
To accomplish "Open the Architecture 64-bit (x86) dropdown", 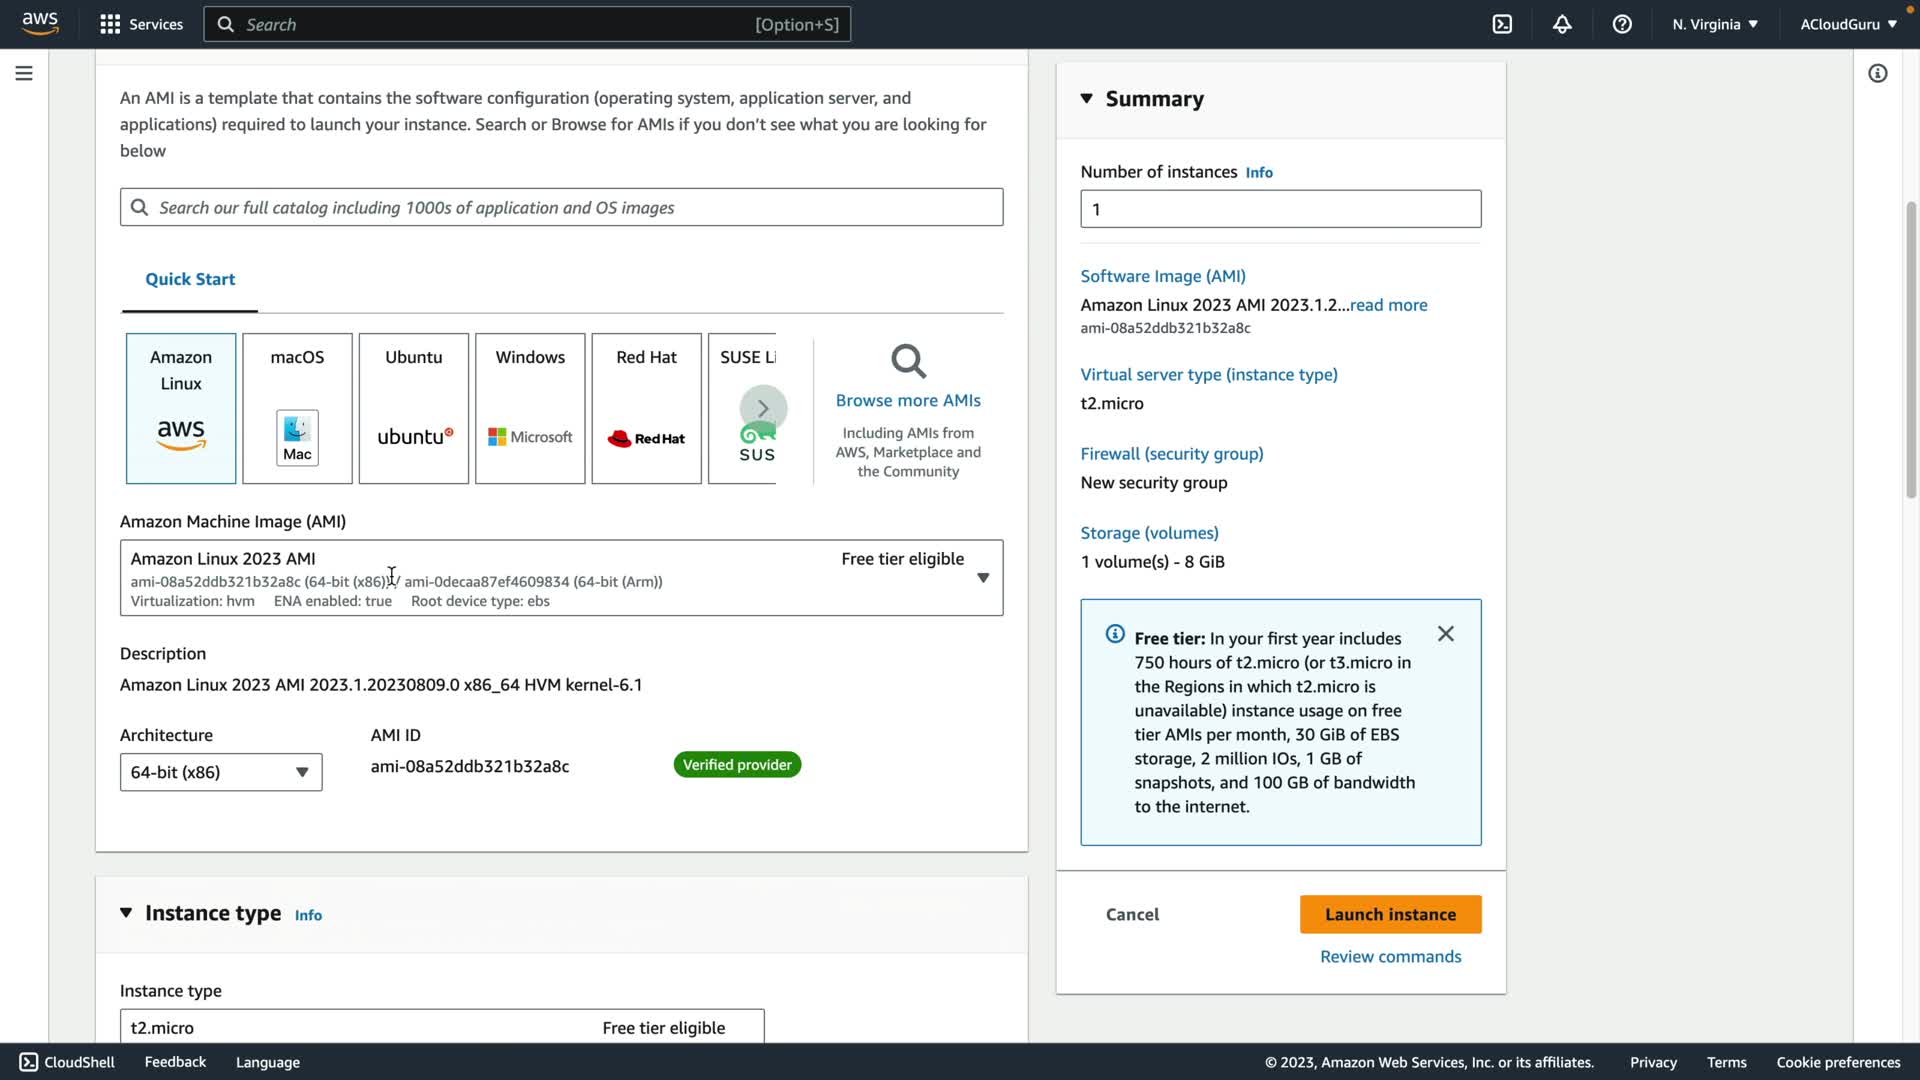I will (x=221, y=772).
